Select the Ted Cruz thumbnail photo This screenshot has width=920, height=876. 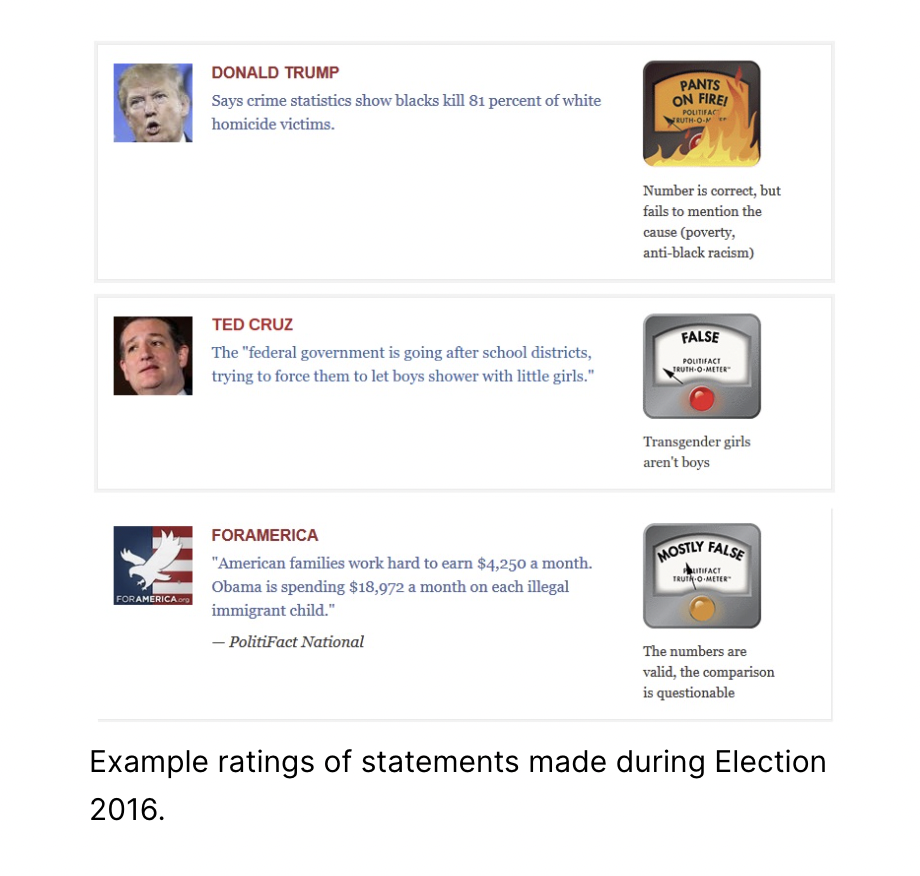153,356
